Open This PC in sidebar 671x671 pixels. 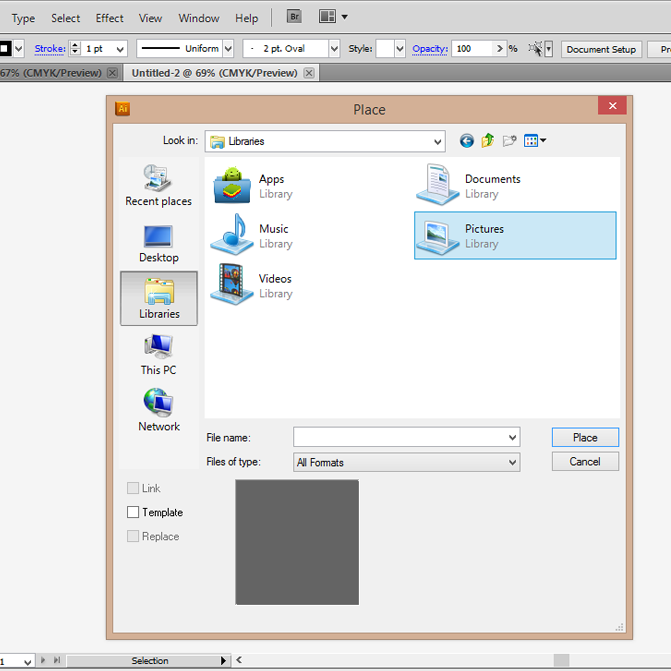tap(158, 355)
